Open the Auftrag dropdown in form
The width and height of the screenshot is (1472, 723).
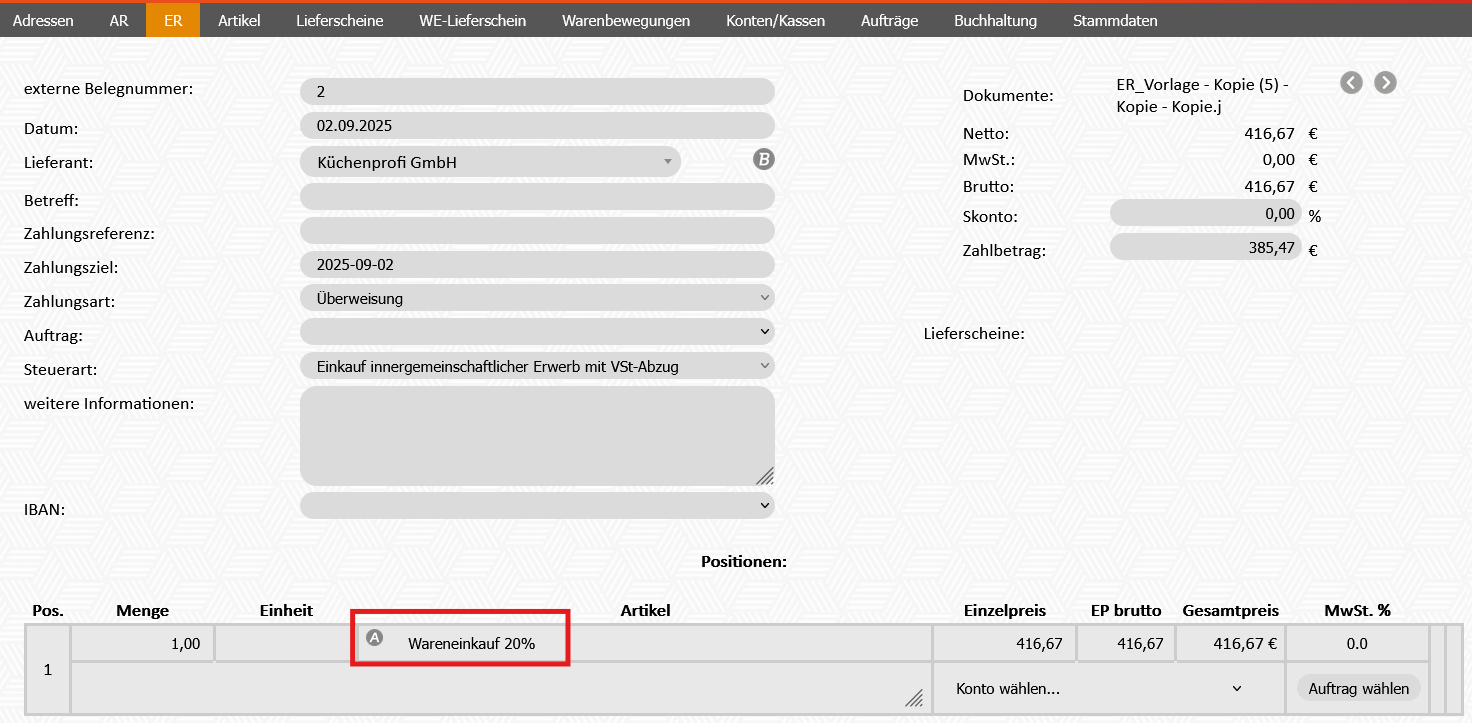(537, 331)
